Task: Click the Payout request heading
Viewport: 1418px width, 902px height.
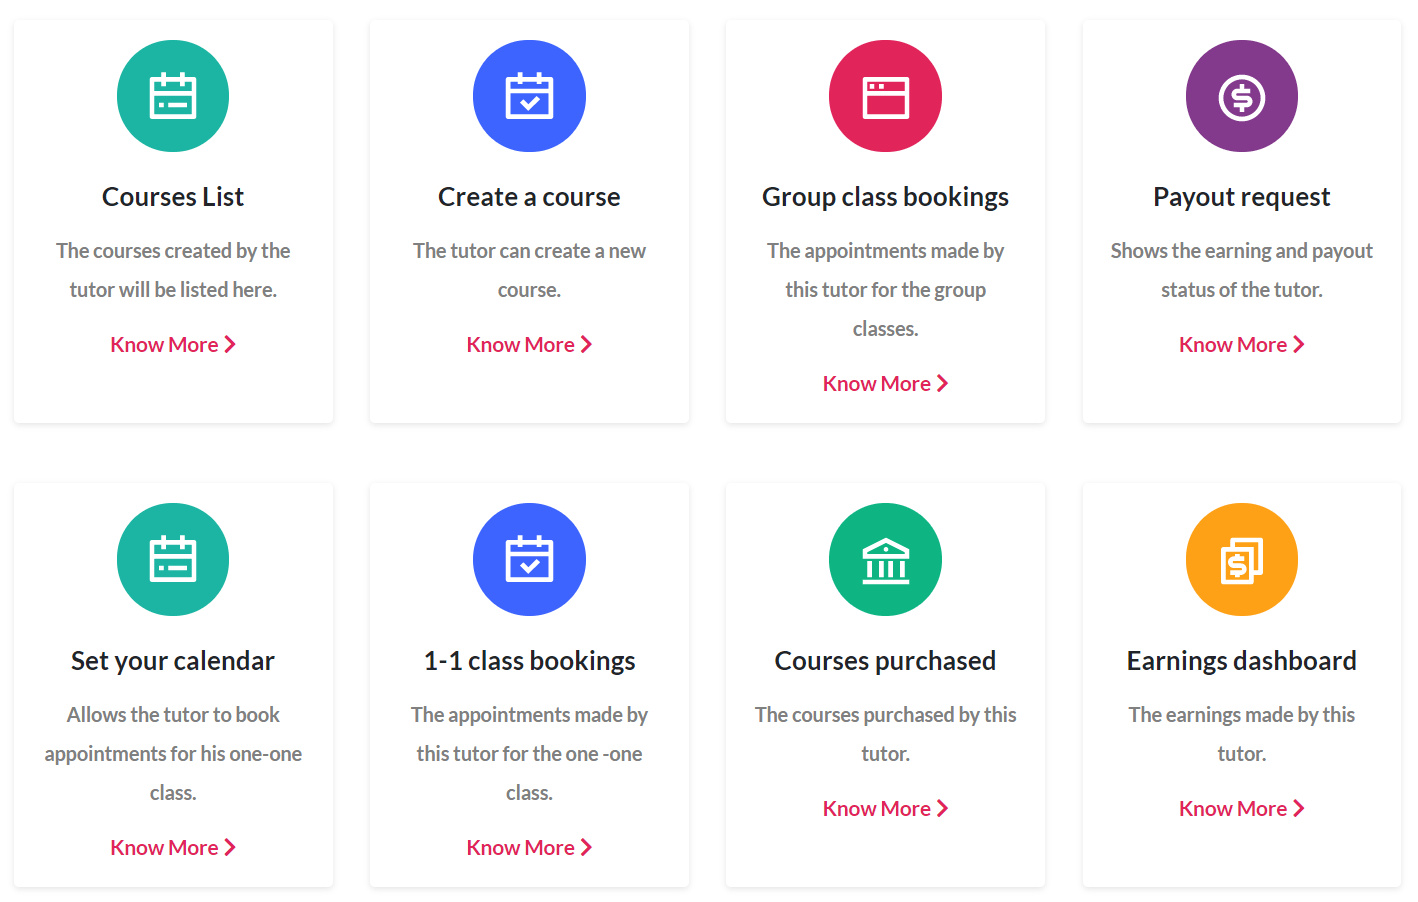Action: [x=1242, y=198]
